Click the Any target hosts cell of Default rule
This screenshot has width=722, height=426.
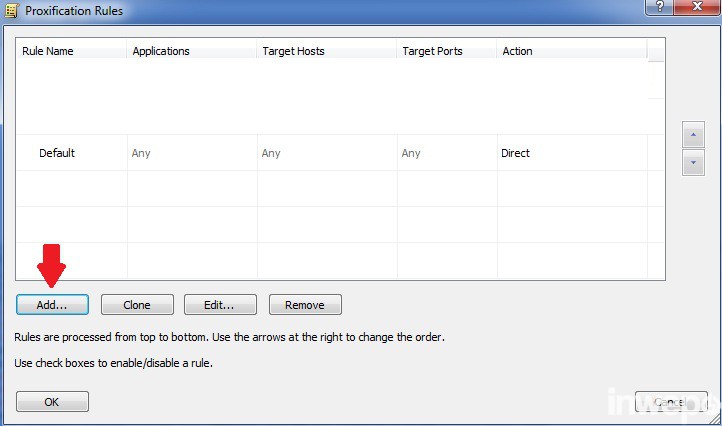(x=271, y=153)
